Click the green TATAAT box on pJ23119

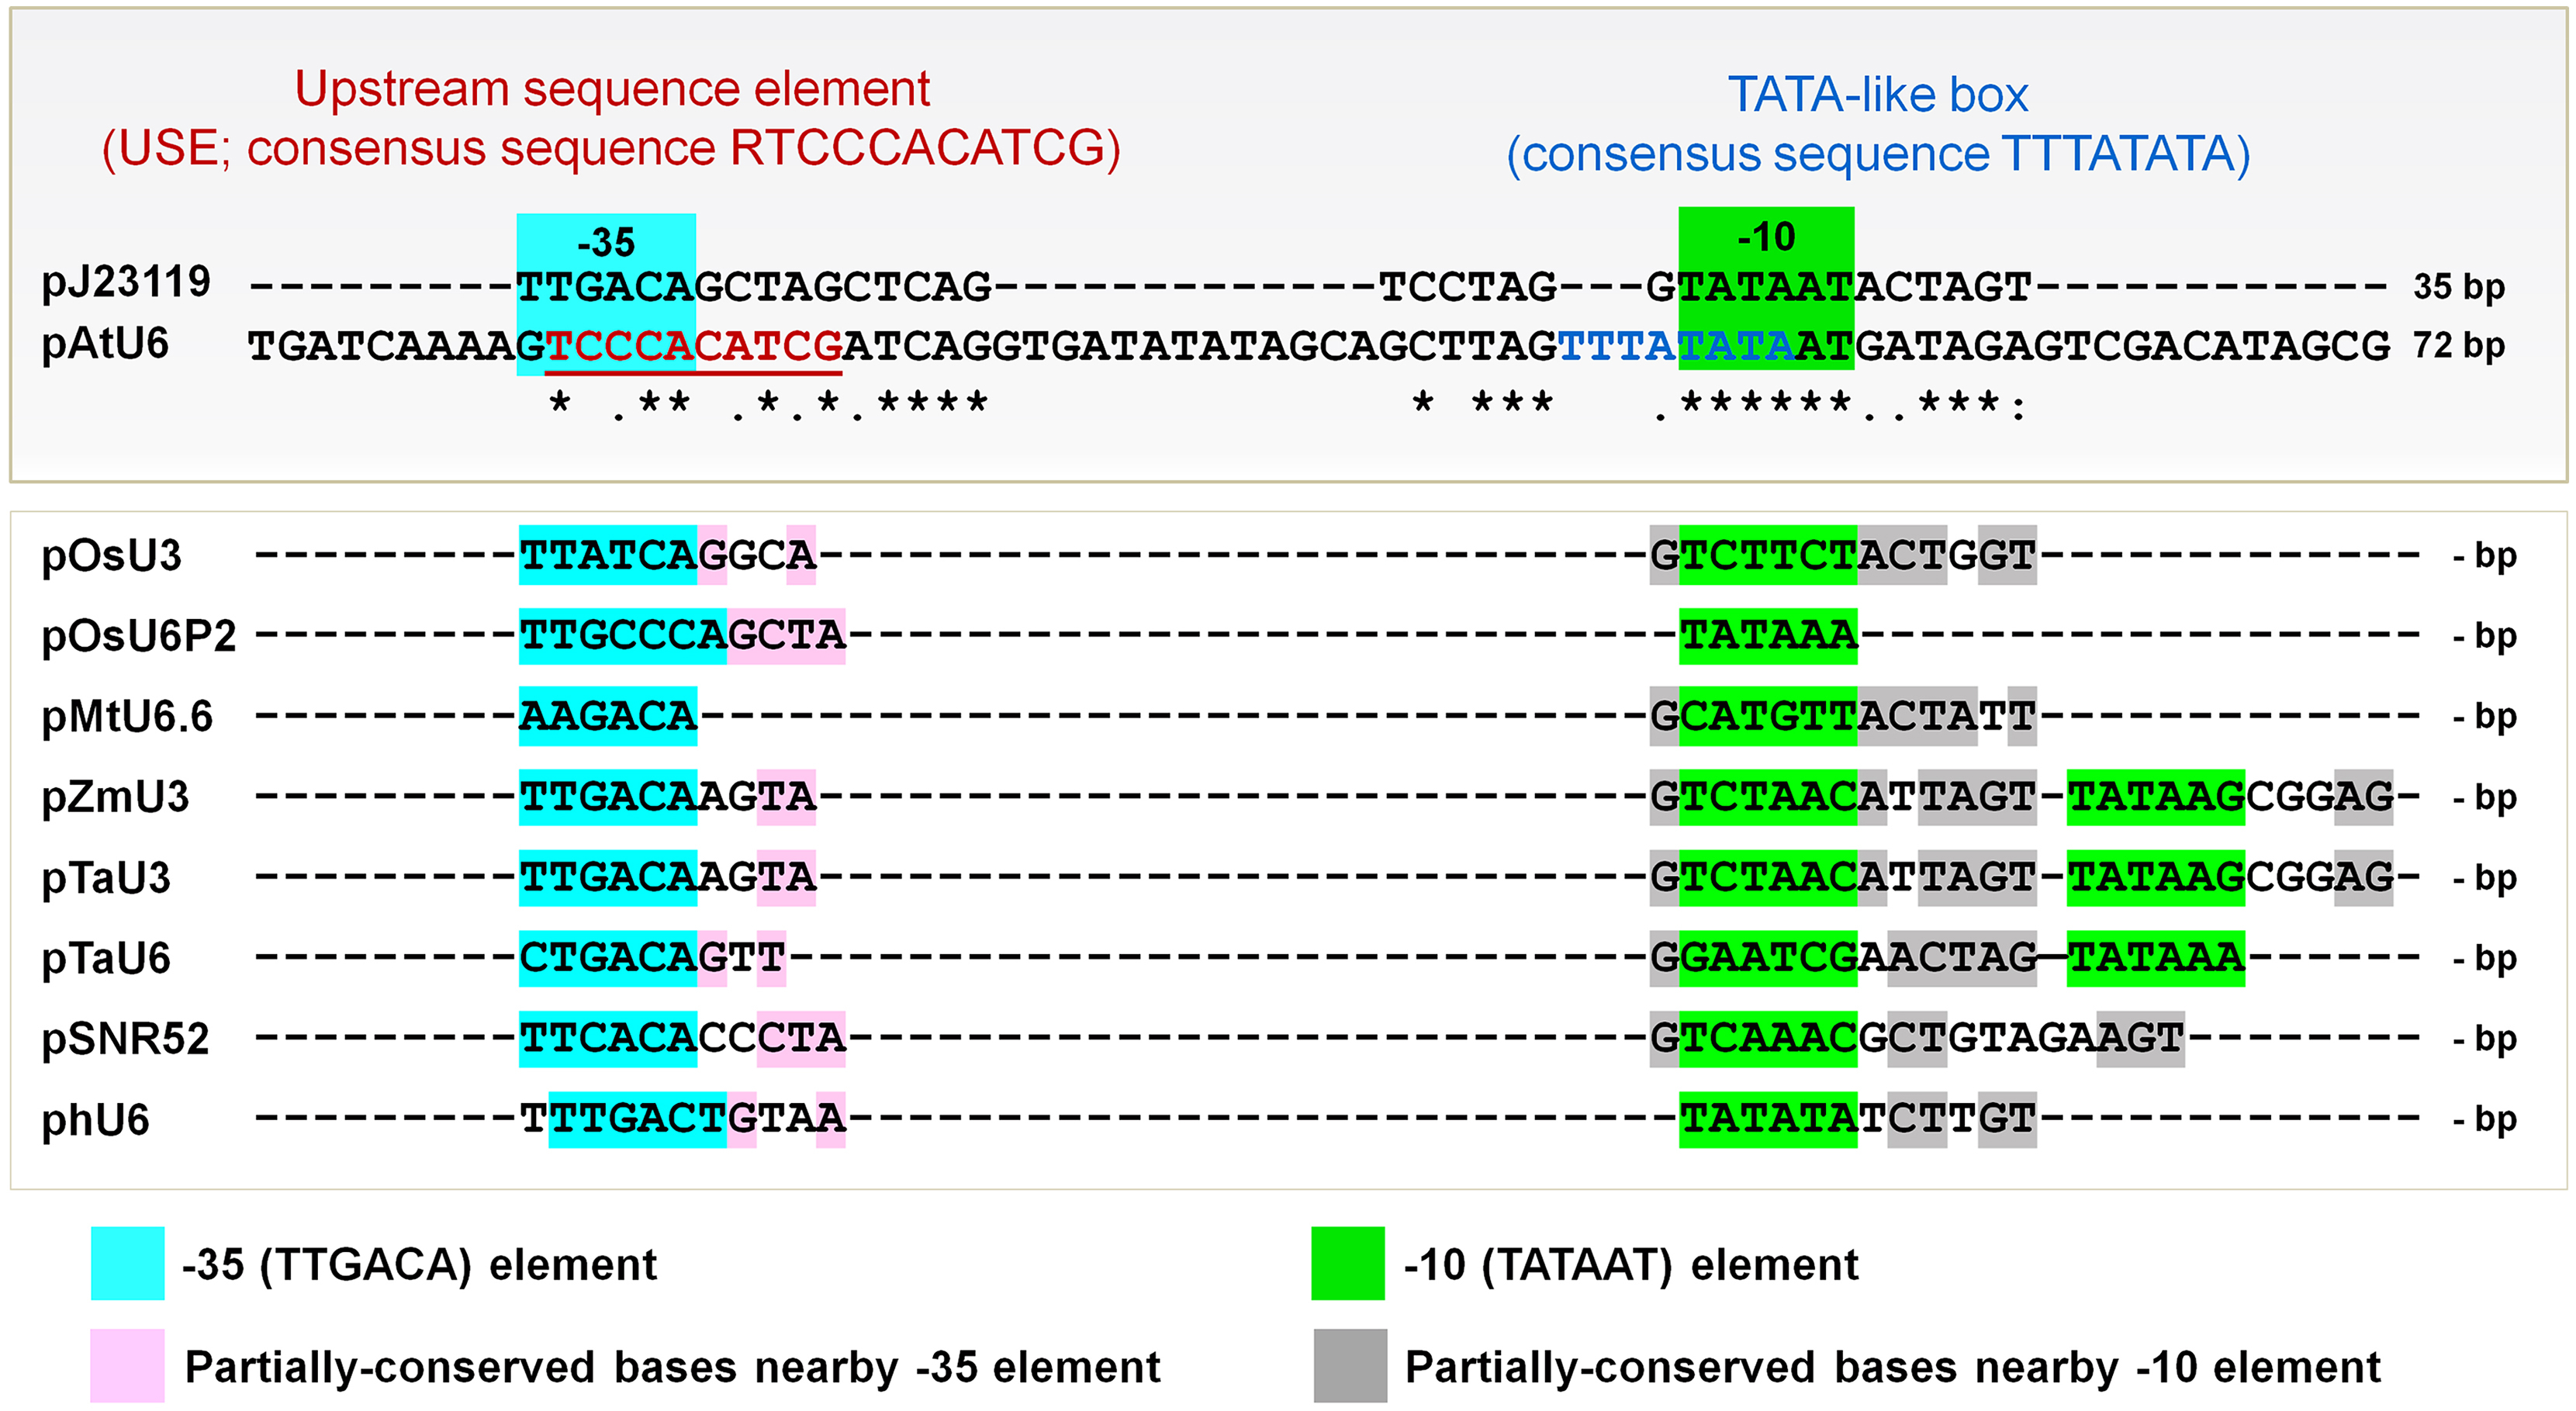[1766, 286]
